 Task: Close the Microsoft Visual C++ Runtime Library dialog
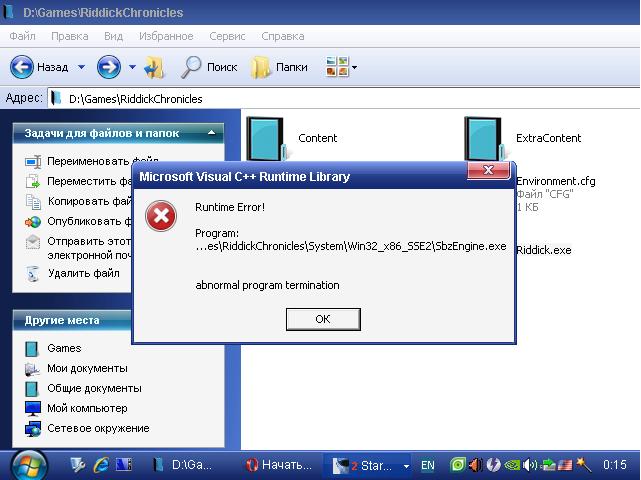(x=488, y=170)
